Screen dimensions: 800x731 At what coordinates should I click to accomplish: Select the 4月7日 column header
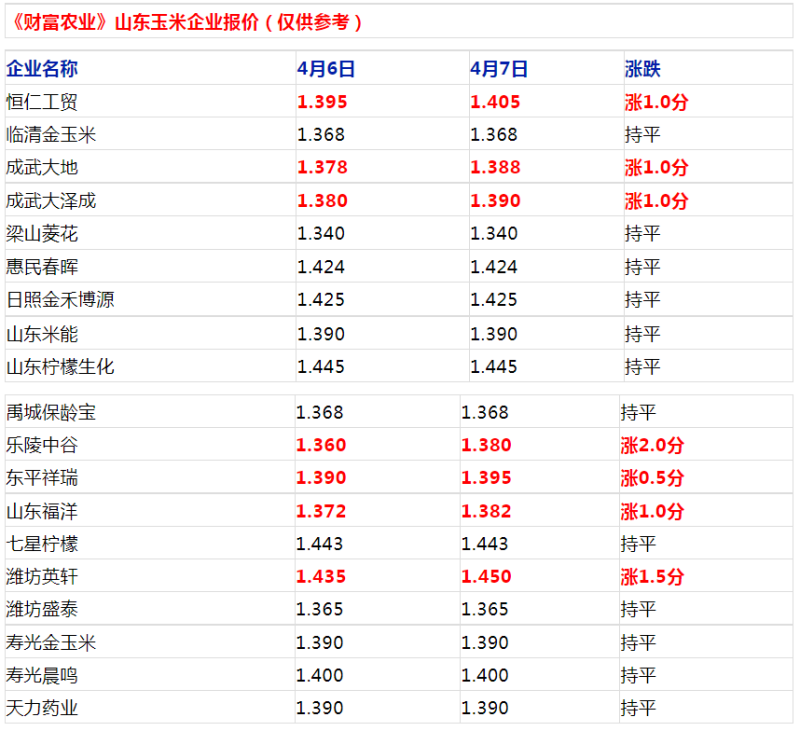pyautogui.click(x=498, y=68)
